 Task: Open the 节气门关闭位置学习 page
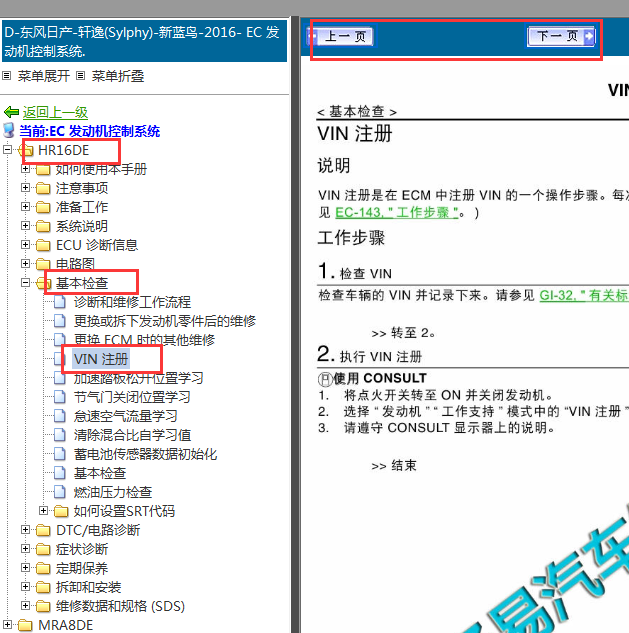[x=132, y=397]
